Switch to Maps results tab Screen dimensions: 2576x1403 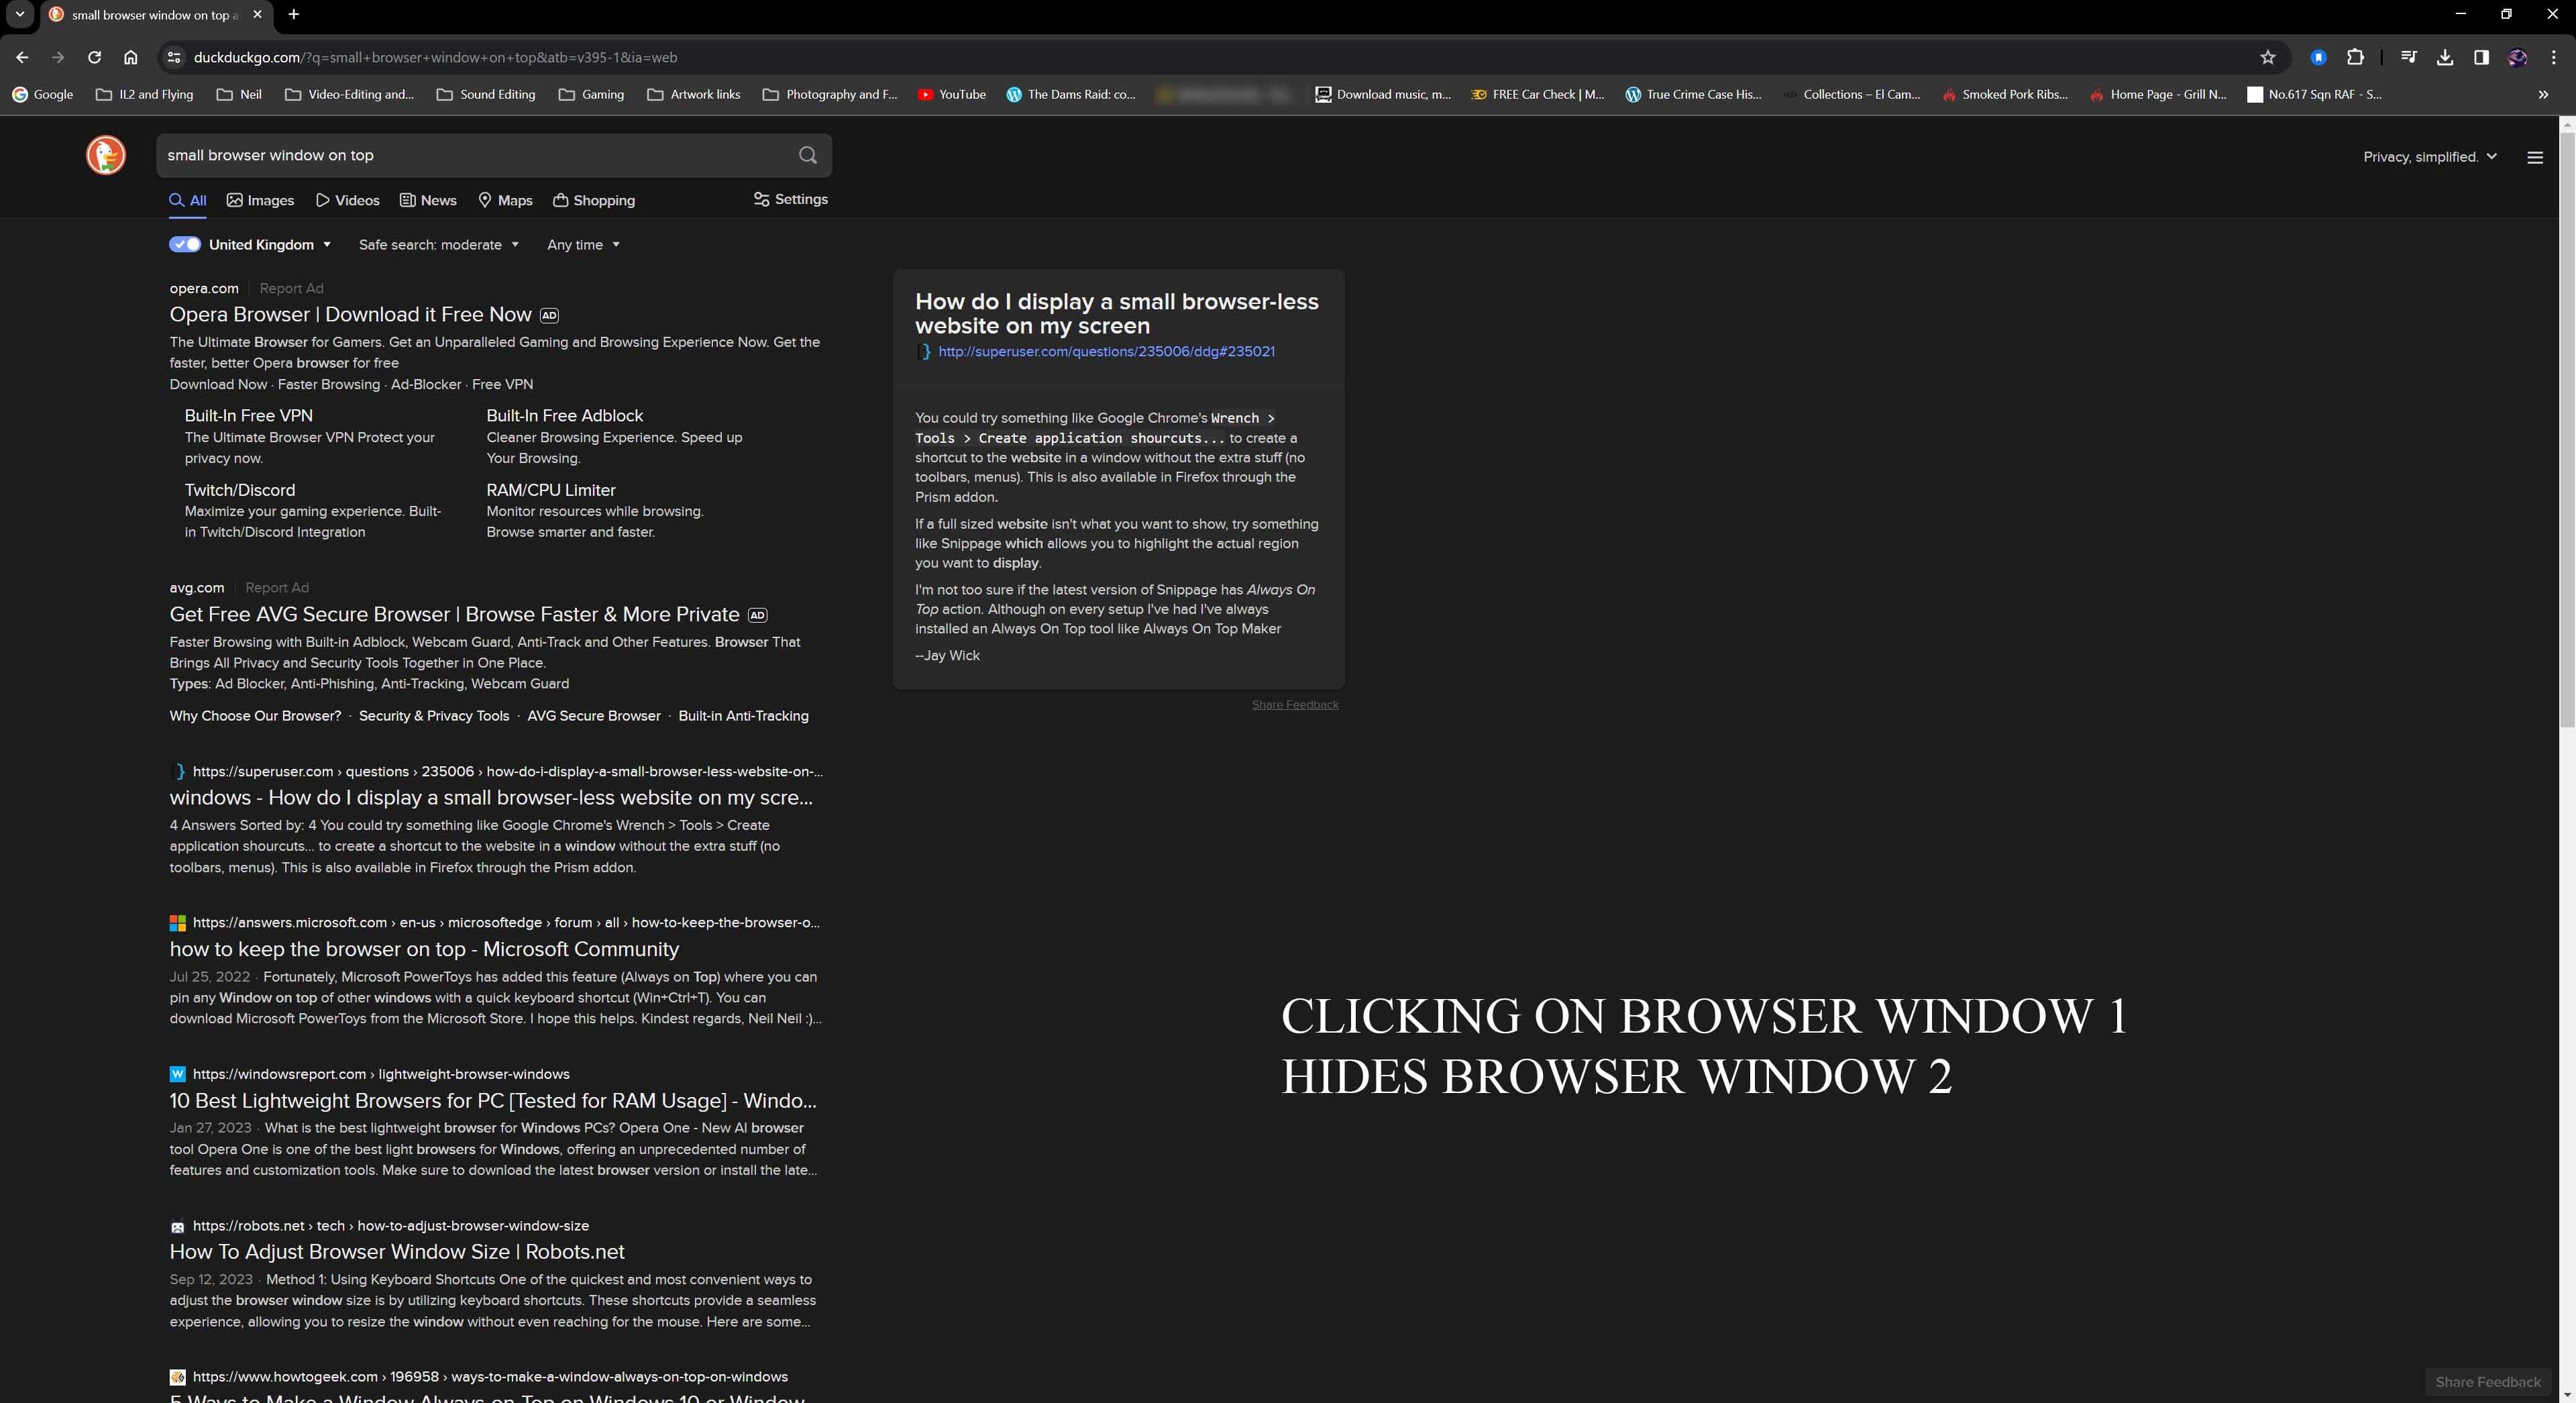tap(505, 200)
